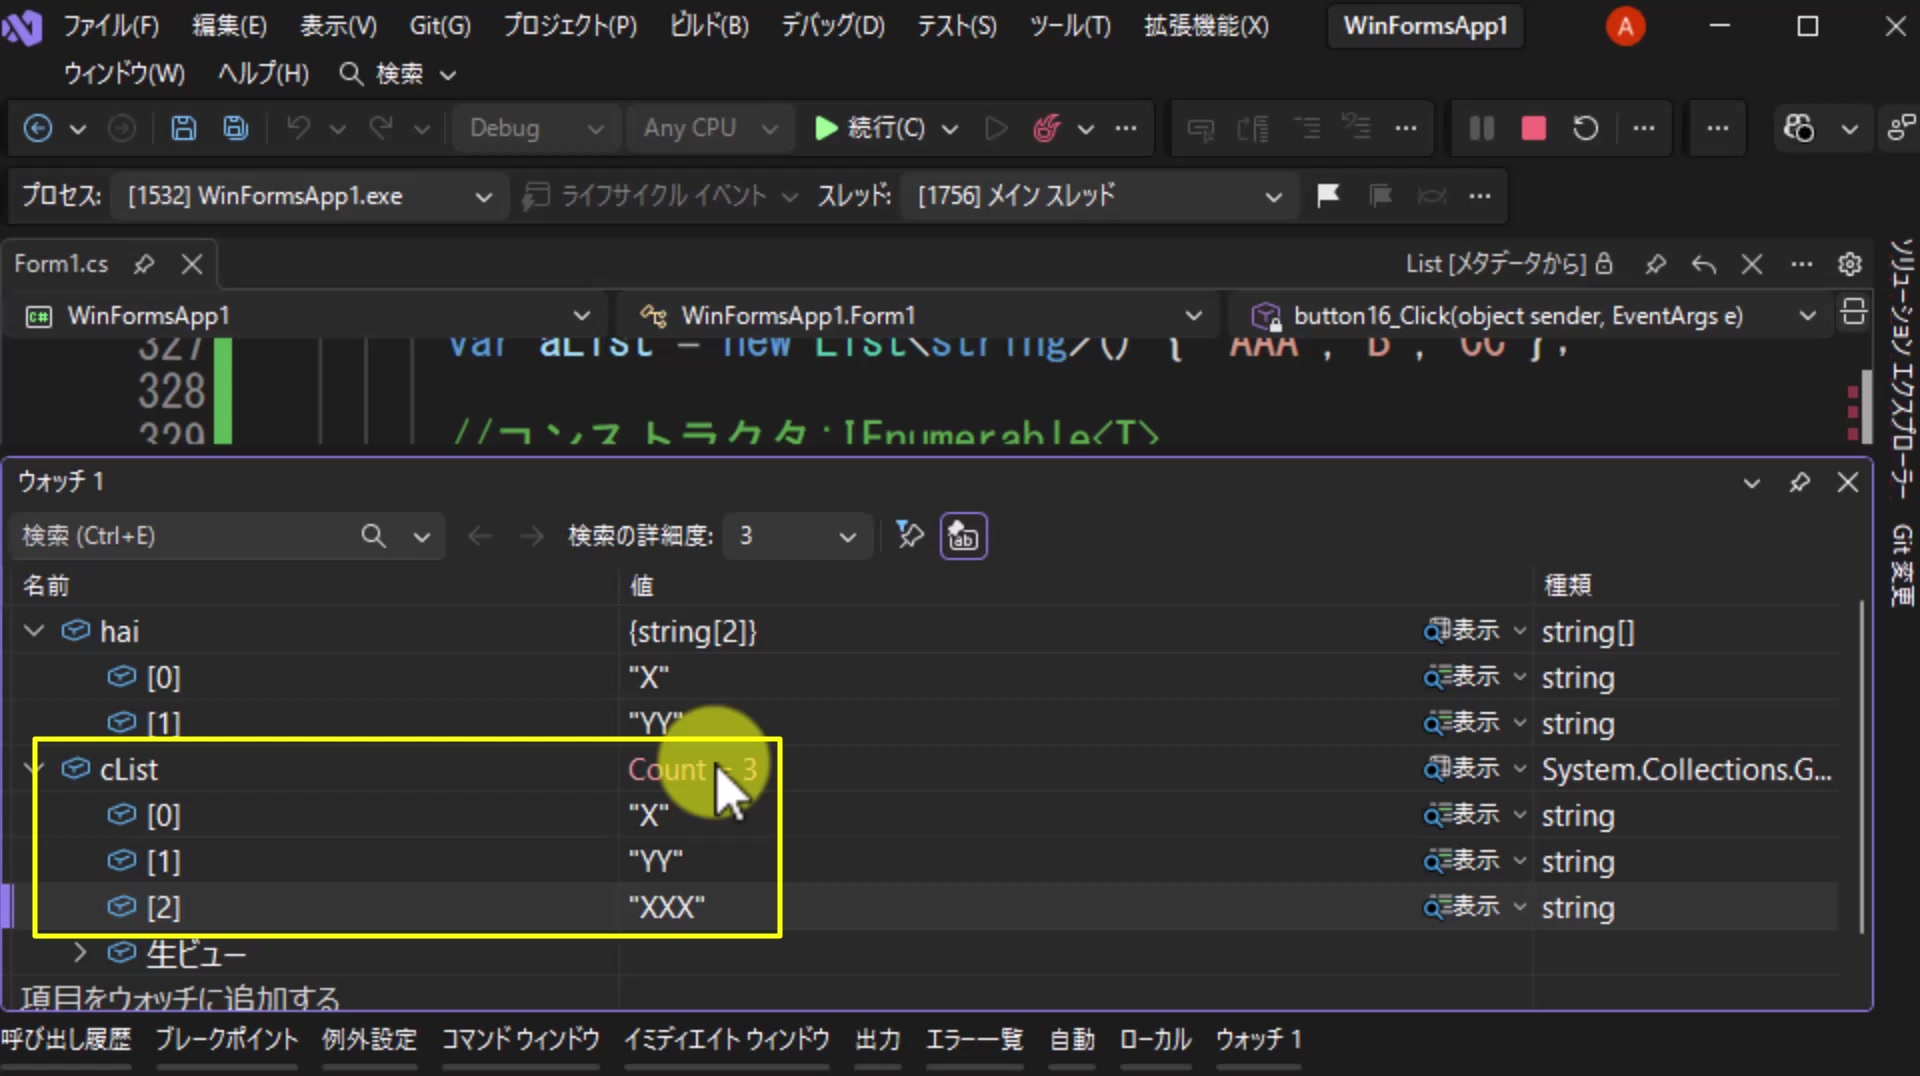Image resolution: width=1920 pixels, height=1076 pixels.
Task: Collapse the cList node
Action: pos(34,769)
